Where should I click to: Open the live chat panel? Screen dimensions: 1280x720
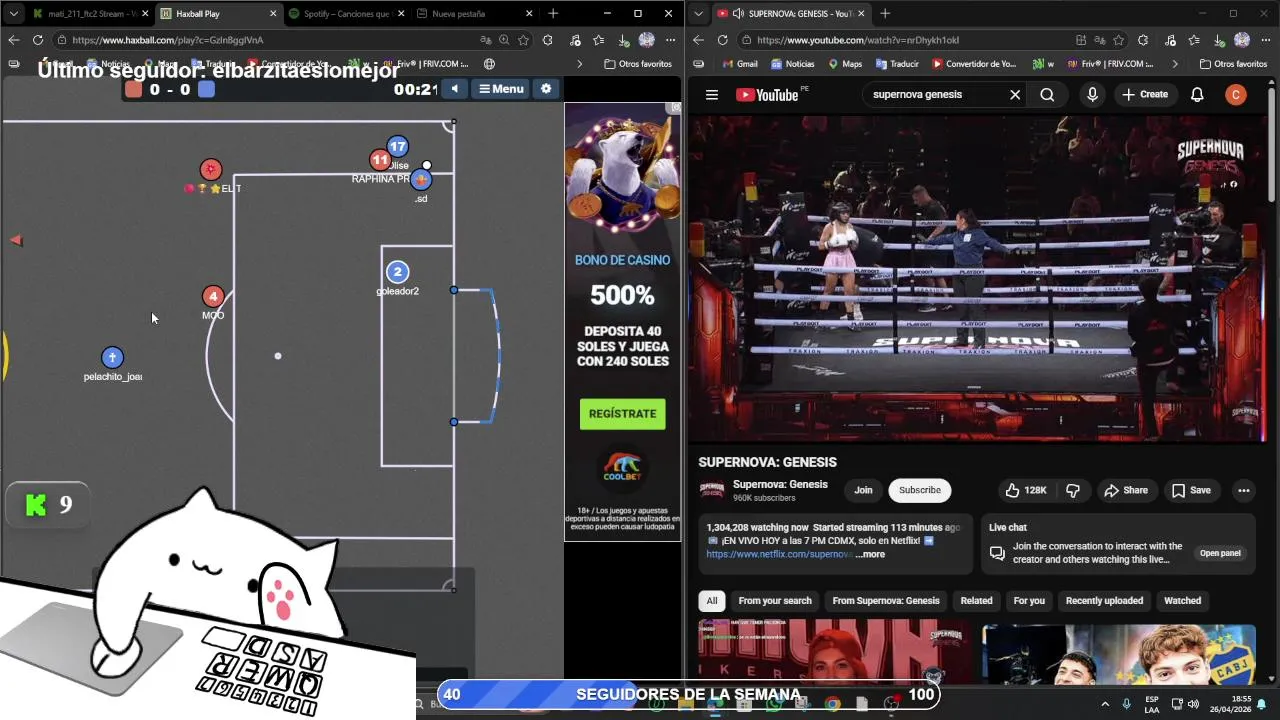1220,553
